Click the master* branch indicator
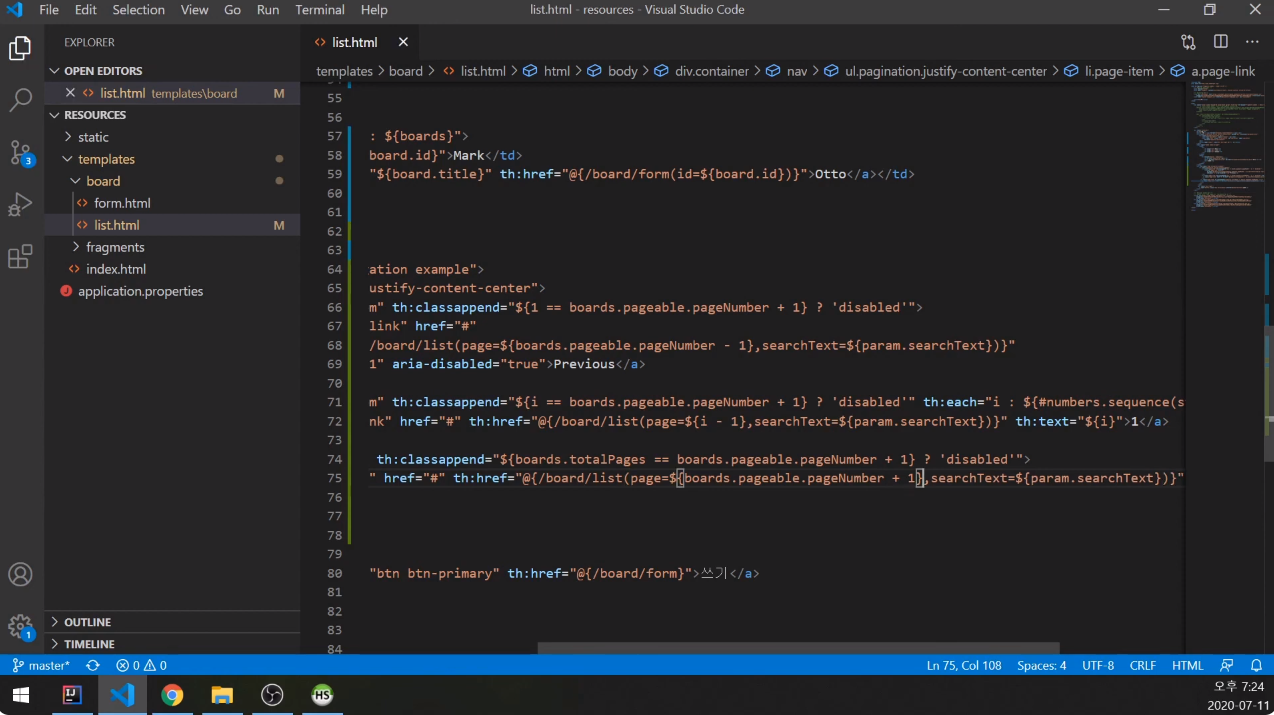Image resolution: width=1274 pixels, height=715 pixels. [x=41, y=665]
